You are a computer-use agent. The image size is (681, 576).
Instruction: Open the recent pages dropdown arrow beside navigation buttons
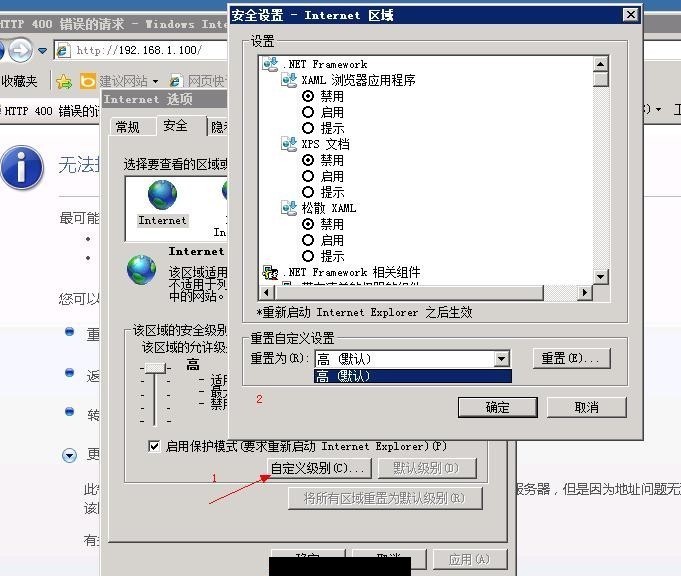pyautogui.click(x=43, y=51)
